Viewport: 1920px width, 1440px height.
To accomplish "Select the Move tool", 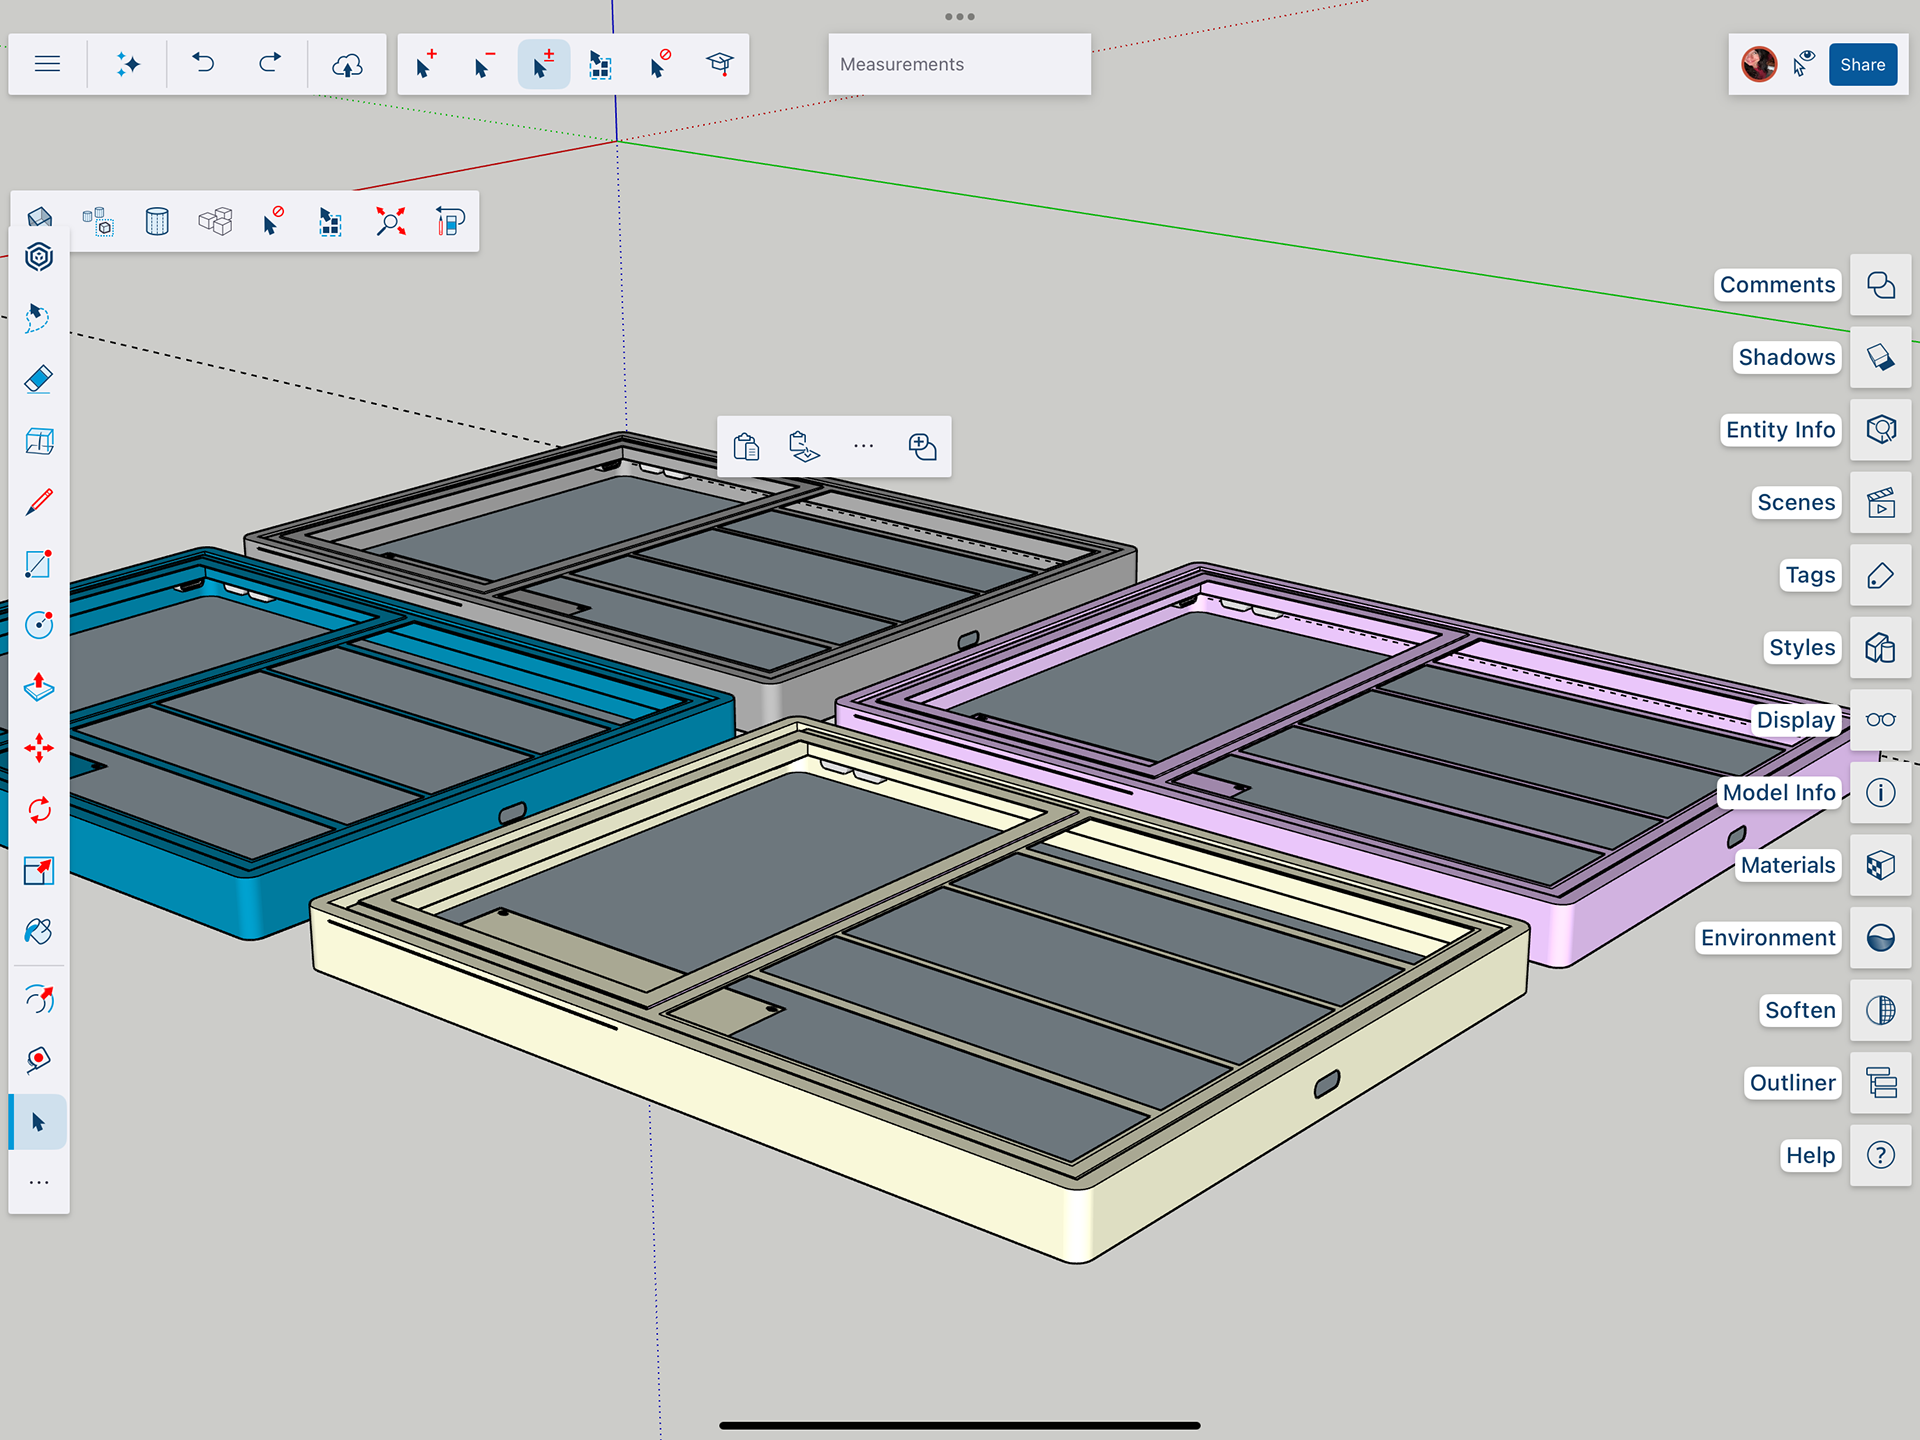I will point(39,748).
